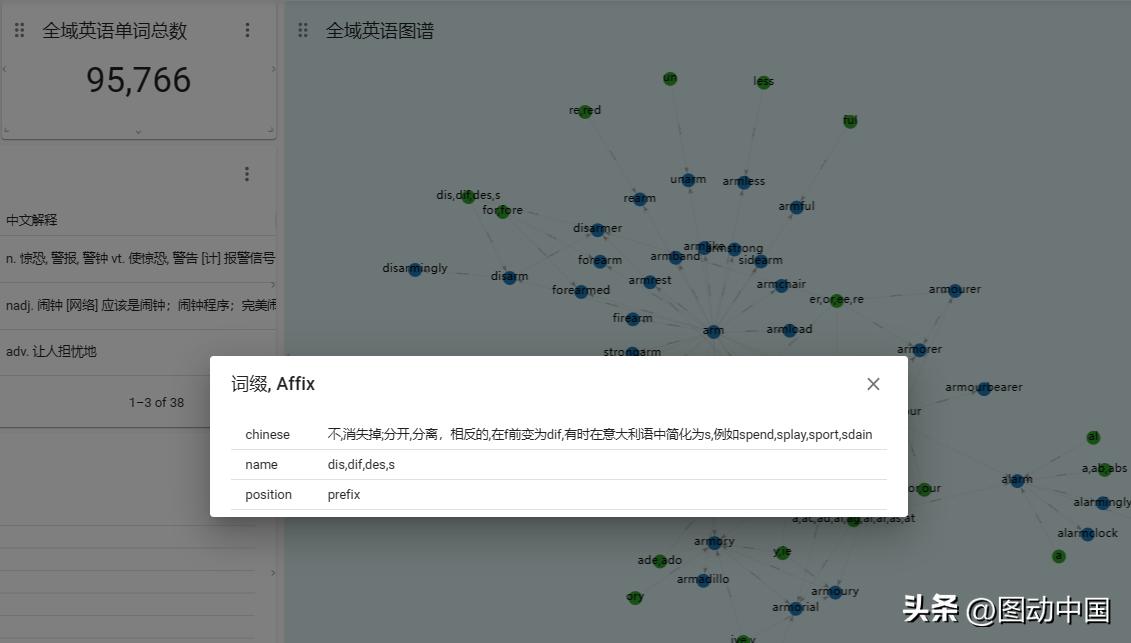Click the 'prefix' value in the Affix dialog
Viewport: 1131px width, 643px height.
(343, 494)
